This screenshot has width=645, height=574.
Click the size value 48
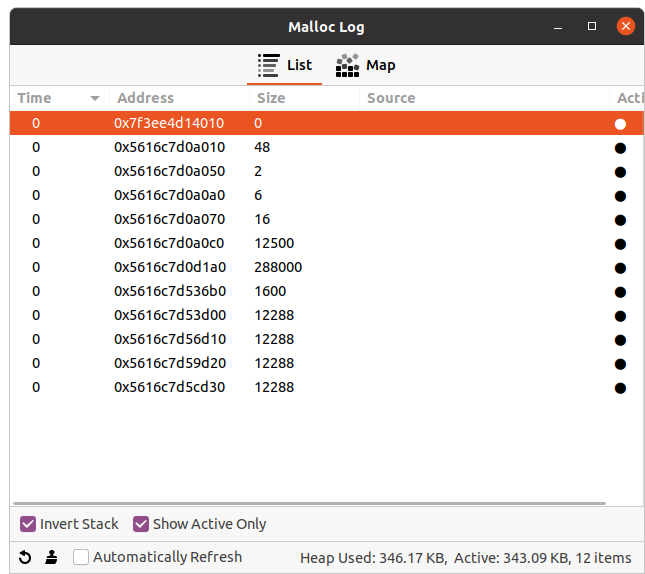pos(262,147)
